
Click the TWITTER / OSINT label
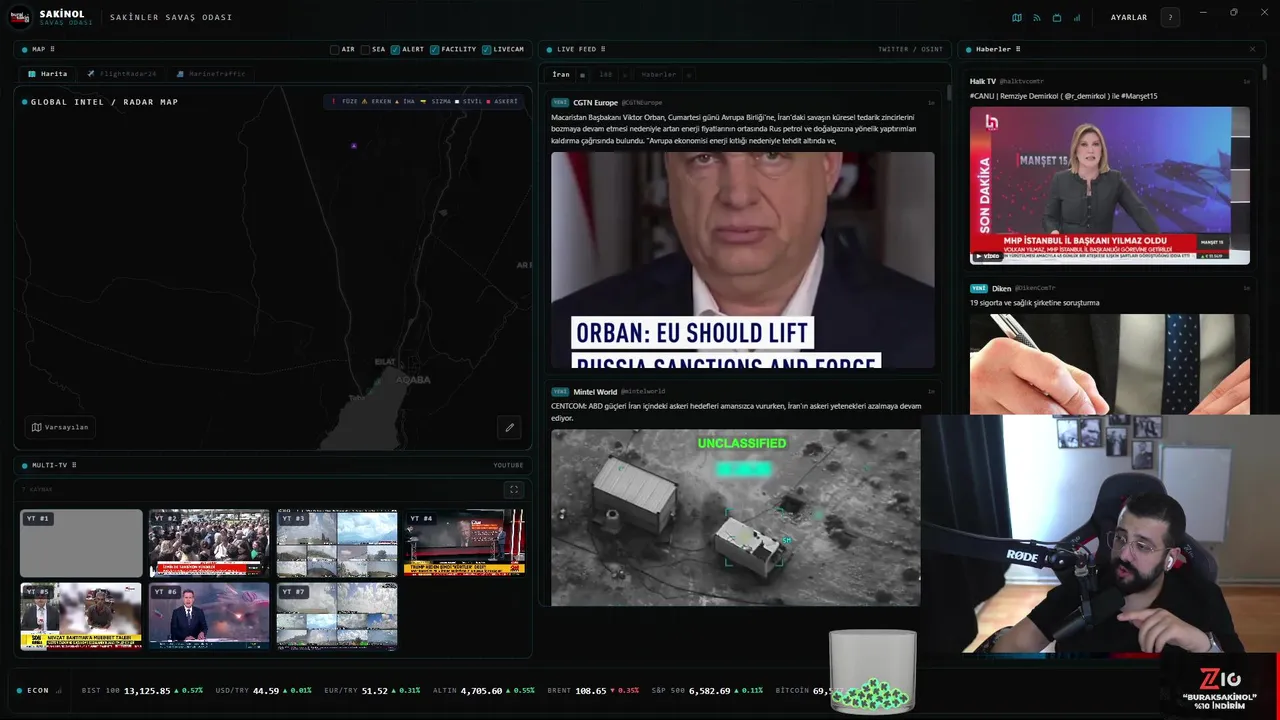click(x=910, y=49)
